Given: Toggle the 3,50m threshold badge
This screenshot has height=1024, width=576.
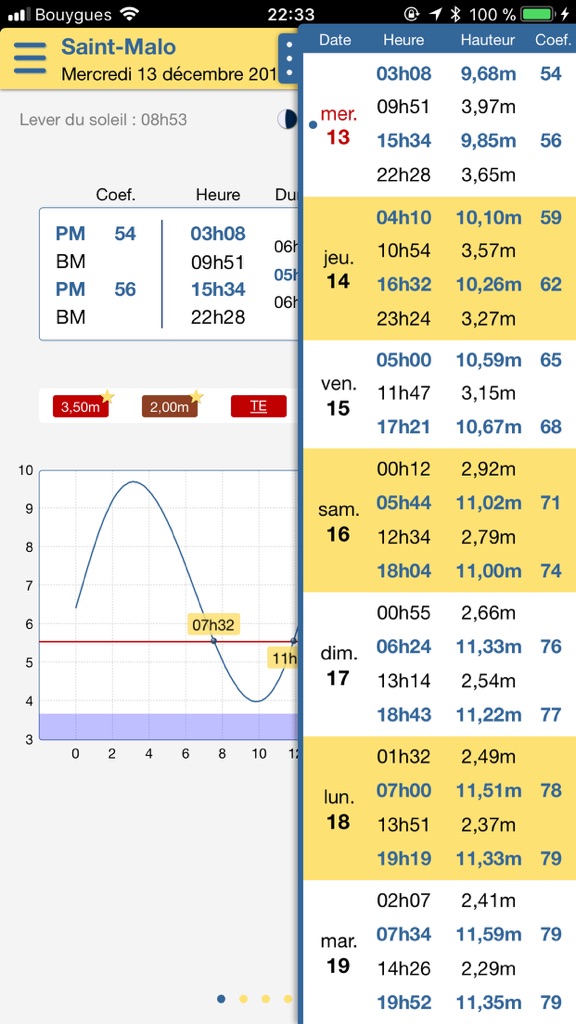Looking at the screenshot, I should click(80, 407).
